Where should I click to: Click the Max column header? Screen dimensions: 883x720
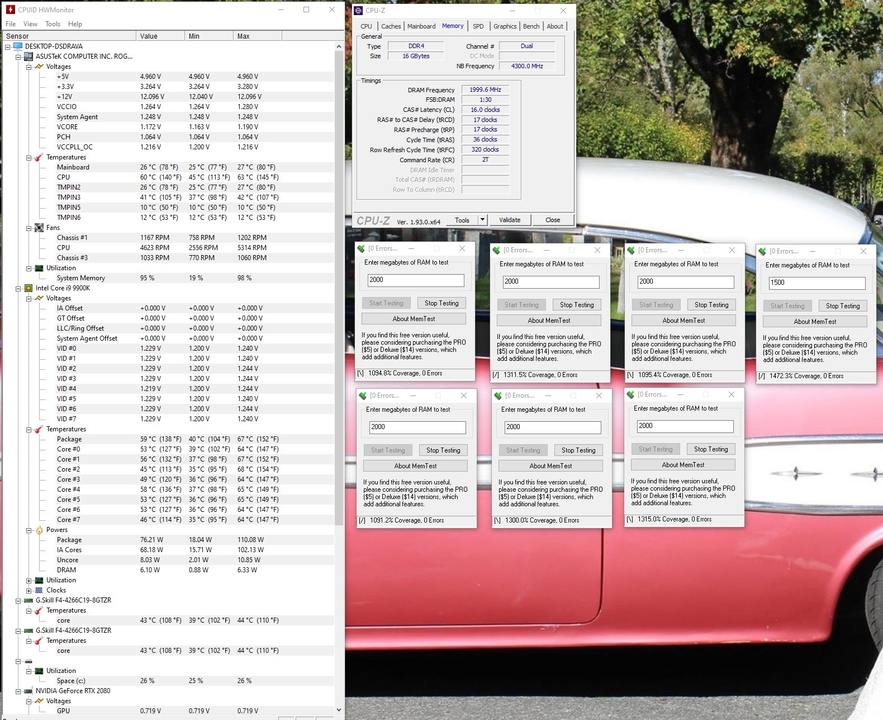(x=257, y=36)
